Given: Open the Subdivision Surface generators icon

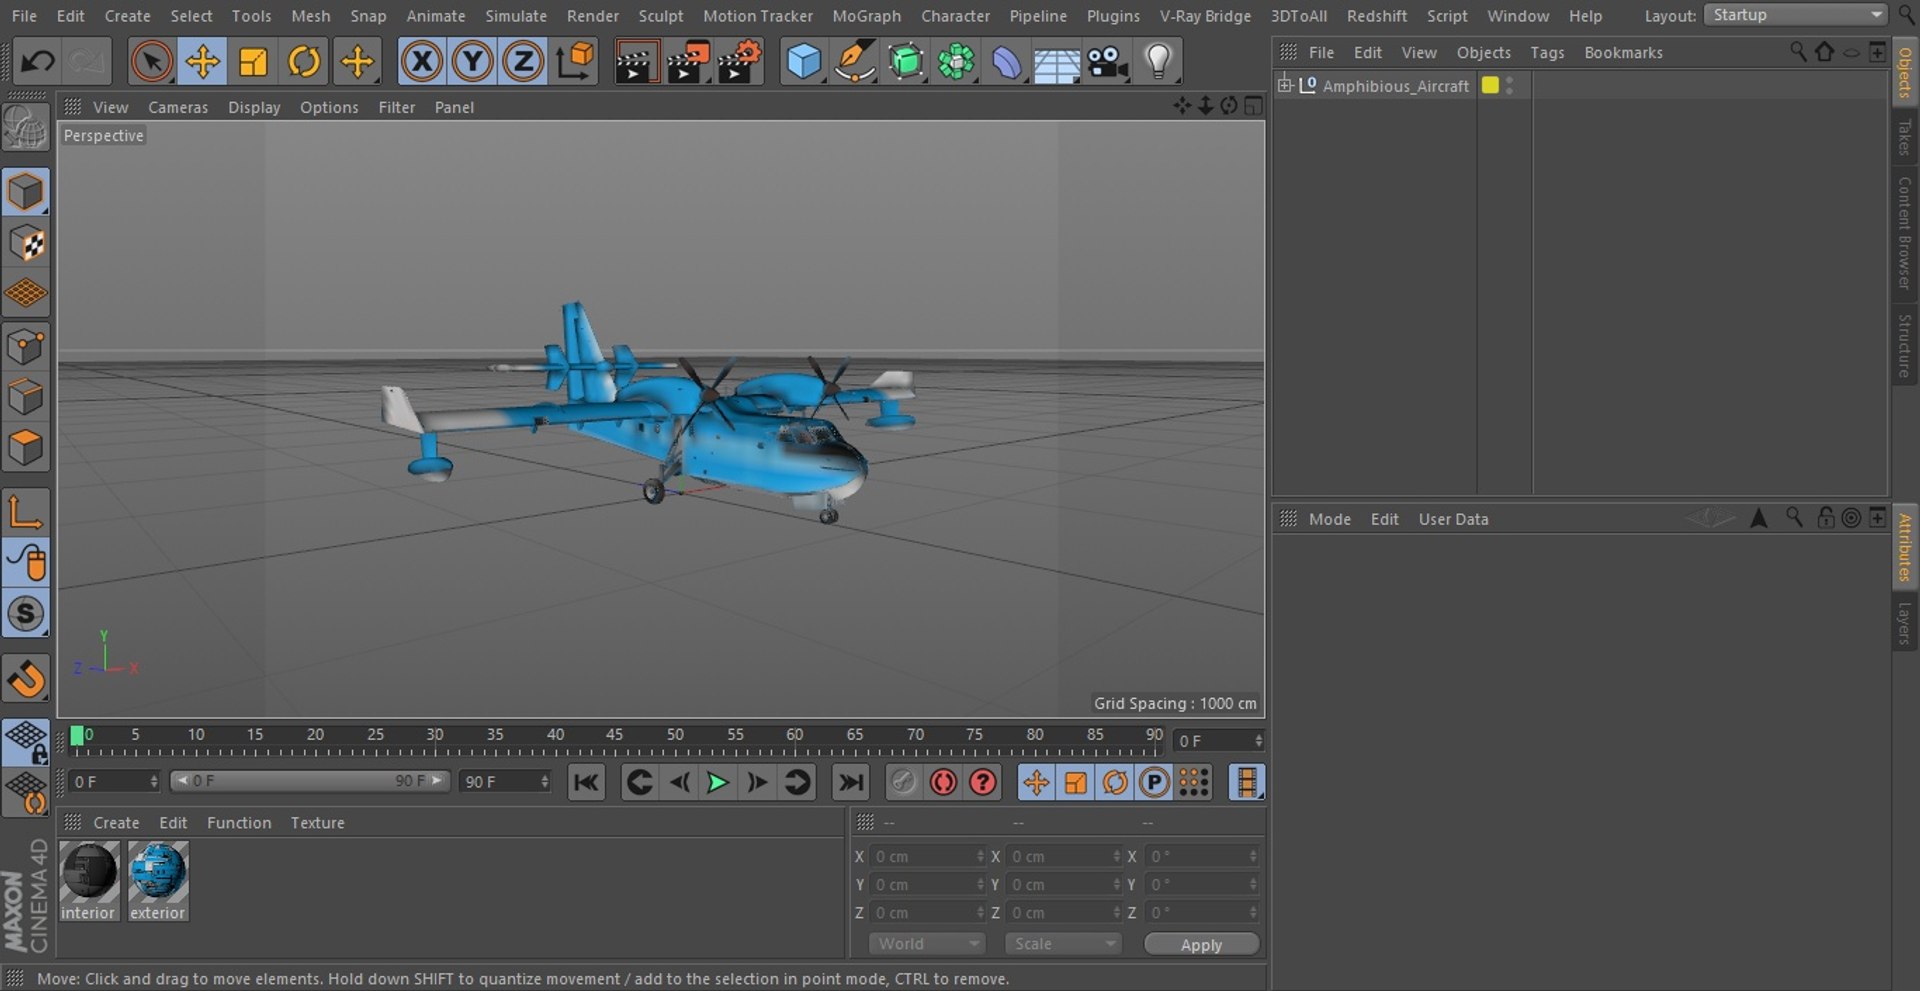Looking at the screenshot, I should tap(906, 62).
